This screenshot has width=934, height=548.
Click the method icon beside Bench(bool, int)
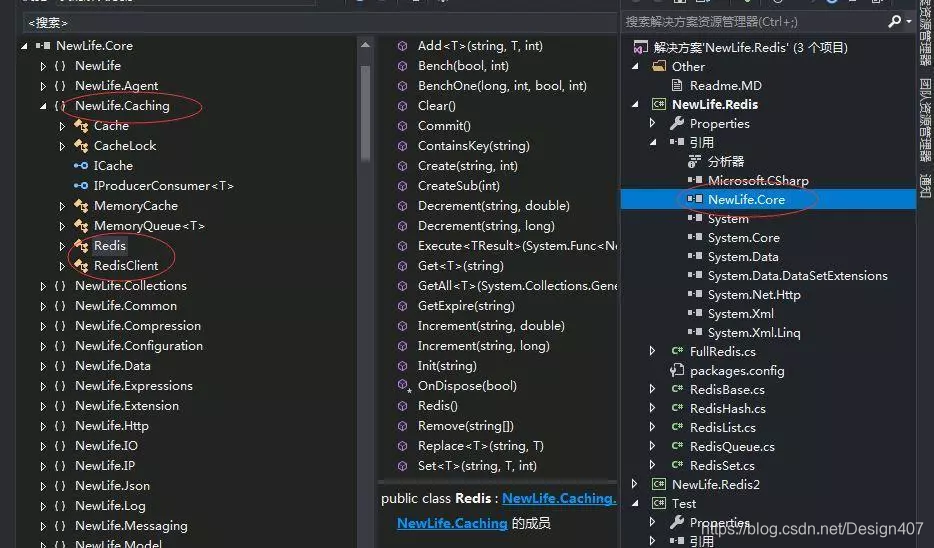403,66
